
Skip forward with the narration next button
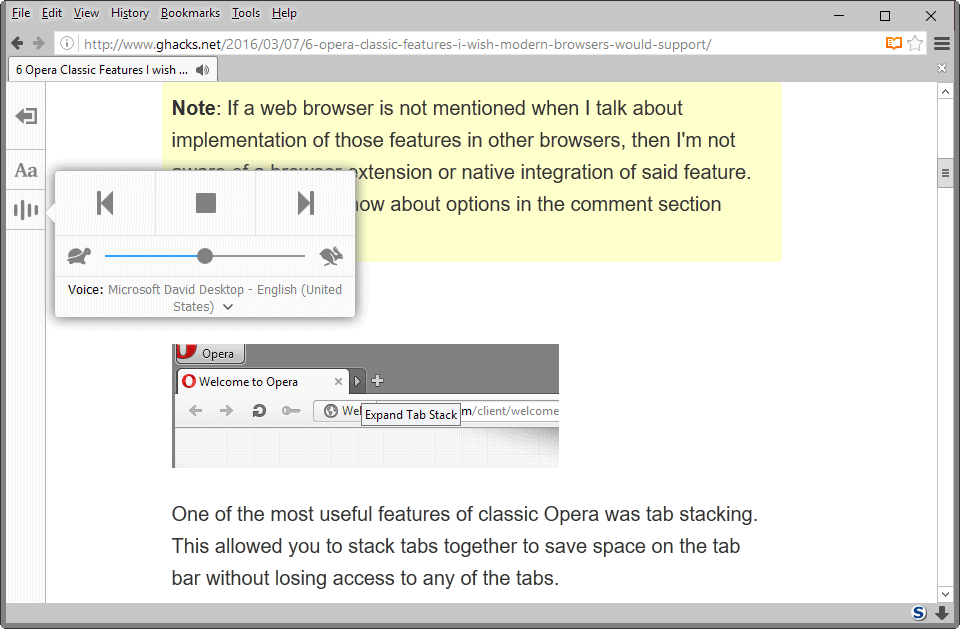click(306, 203)
